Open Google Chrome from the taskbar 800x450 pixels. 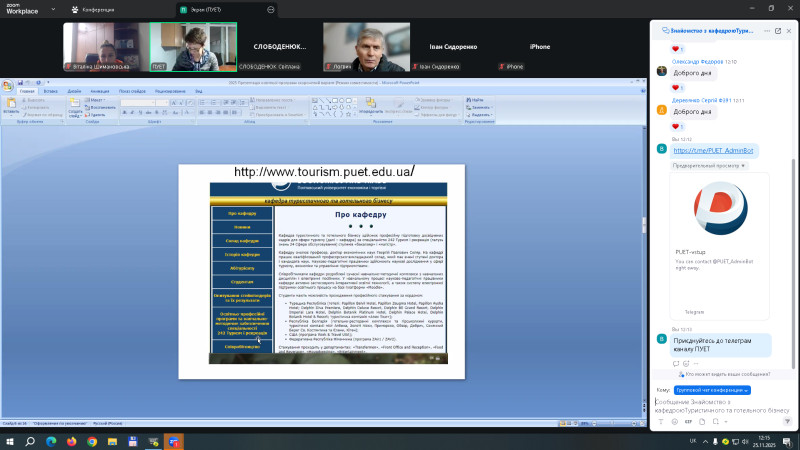(92, 441)
